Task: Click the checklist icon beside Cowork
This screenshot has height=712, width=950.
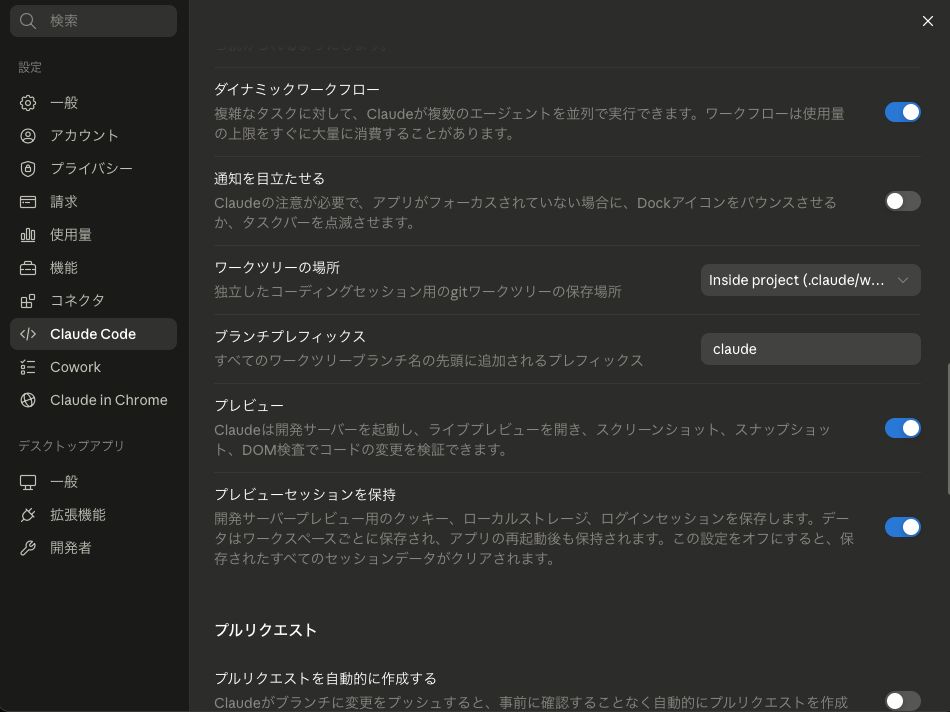Action: coord(28,367)
